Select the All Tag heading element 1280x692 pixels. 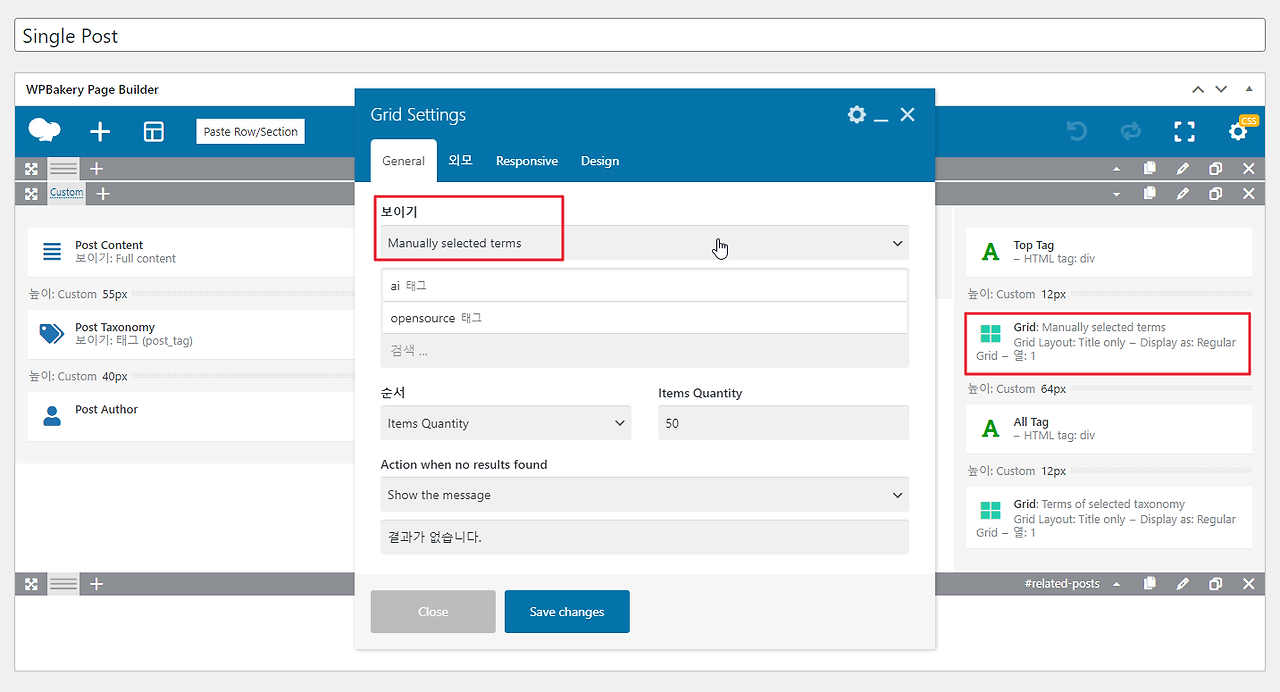click(x=1109, y=429)
